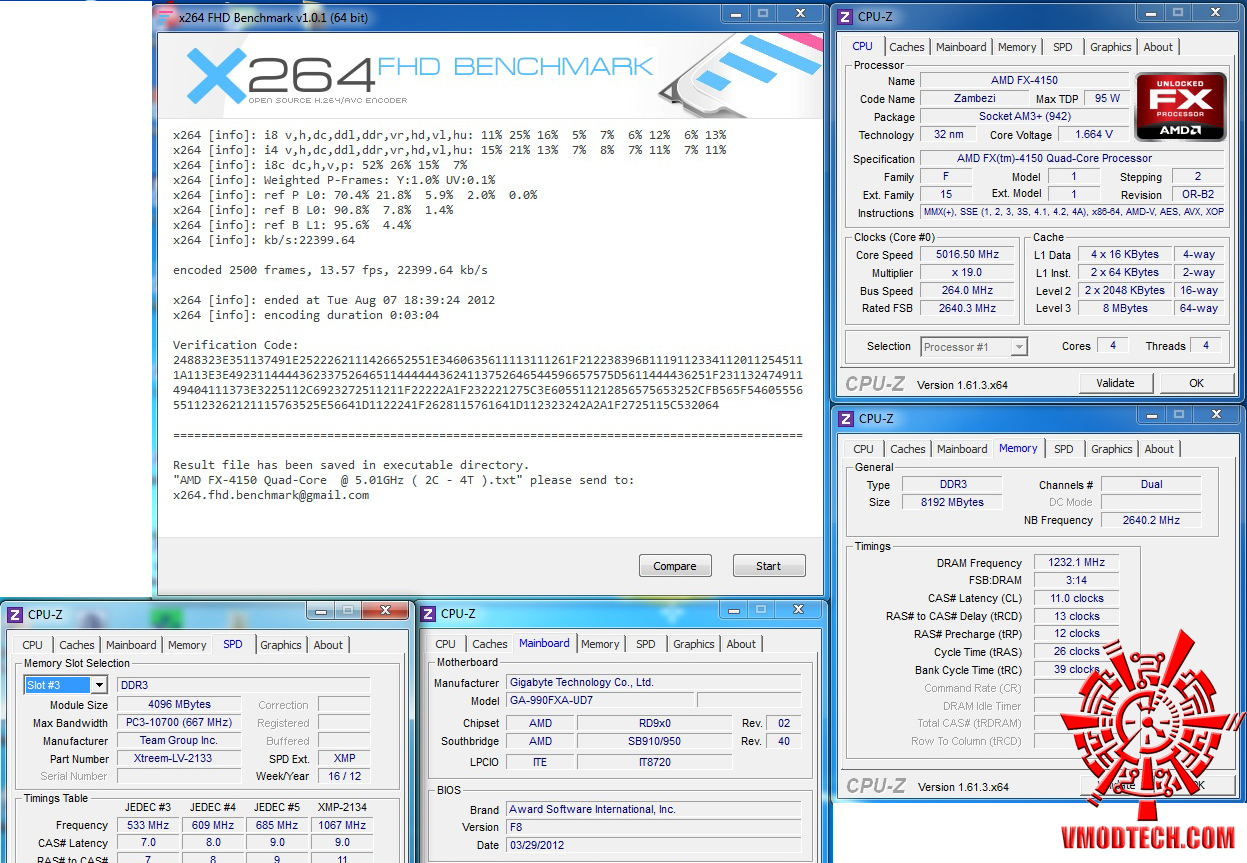Click the FSB:DRAM ratio value 3:14
The width and height of the screenshot is (1247, 863).
(x=1076, y=580)
